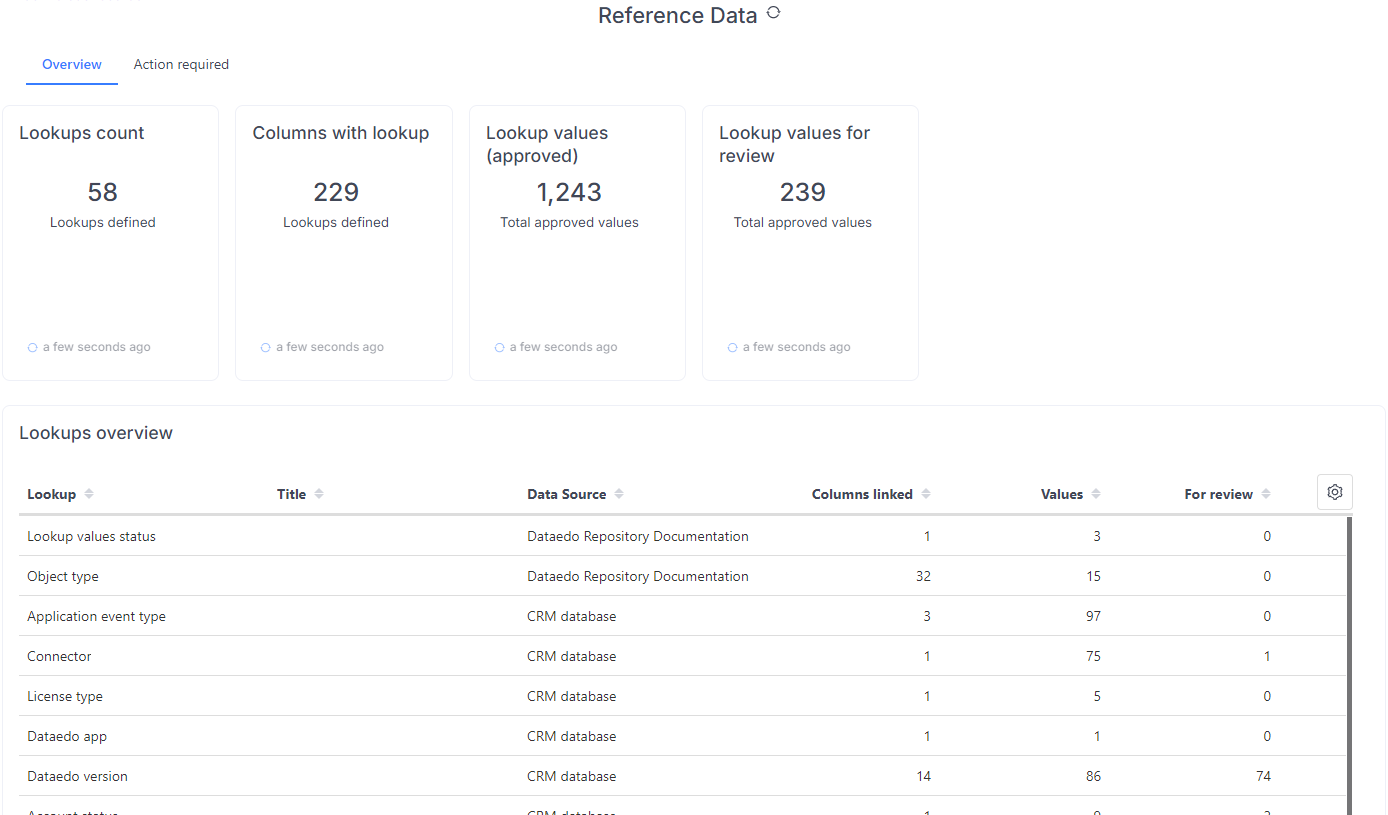Click CRM database in the Connector row

[x=572, y=656]
